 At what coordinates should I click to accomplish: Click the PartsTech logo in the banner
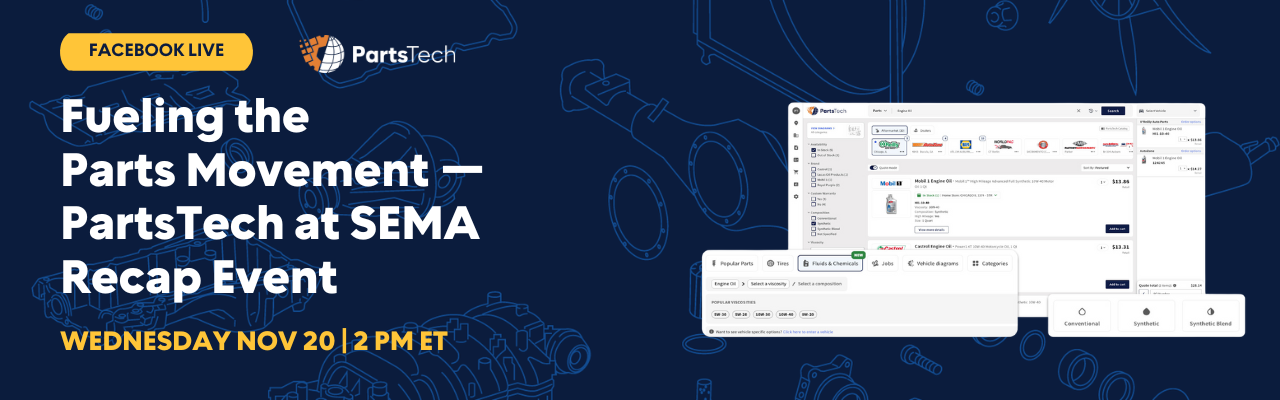coord(377,52)
